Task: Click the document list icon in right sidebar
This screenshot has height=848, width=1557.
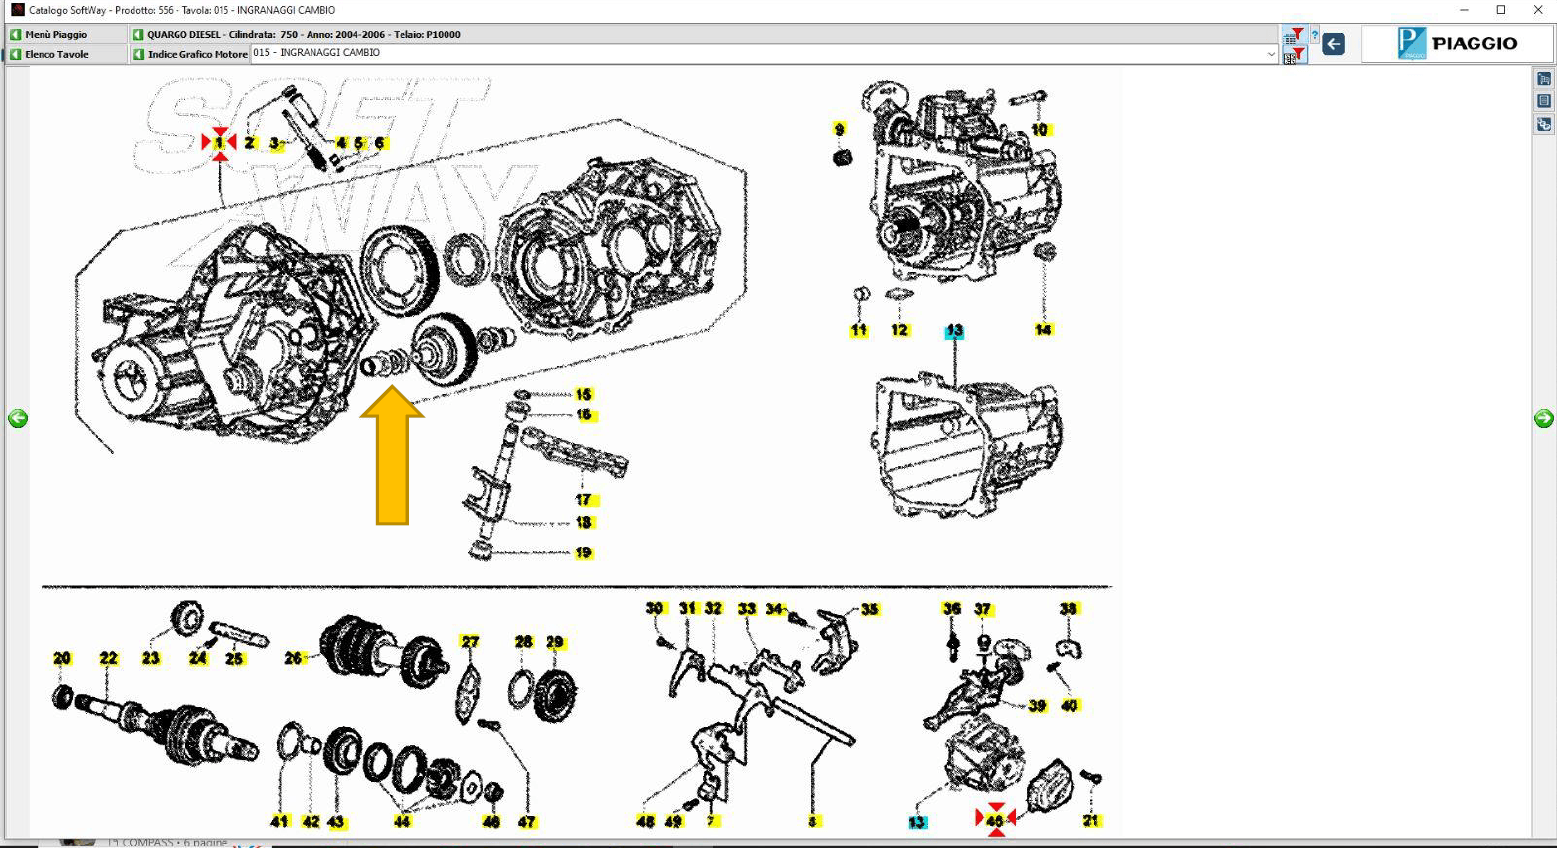Action: click(1544, 101)
